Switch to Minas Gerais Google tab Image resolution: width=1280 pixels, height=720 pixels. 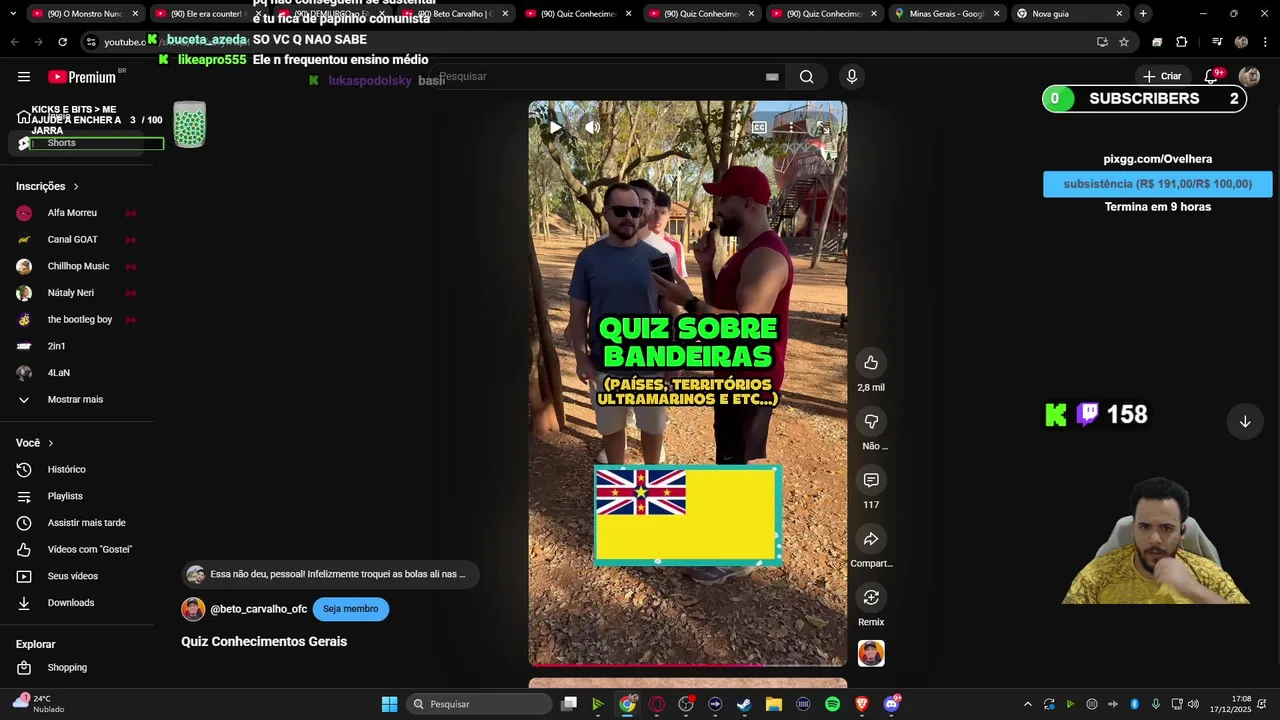tap(946, 14)
